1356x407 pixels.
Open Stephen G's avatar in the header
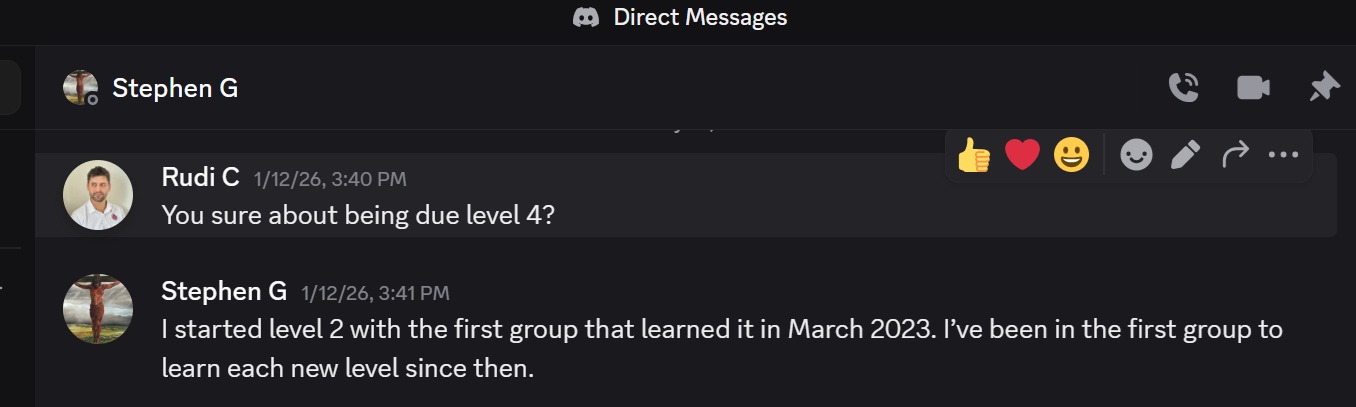point(80,88)
